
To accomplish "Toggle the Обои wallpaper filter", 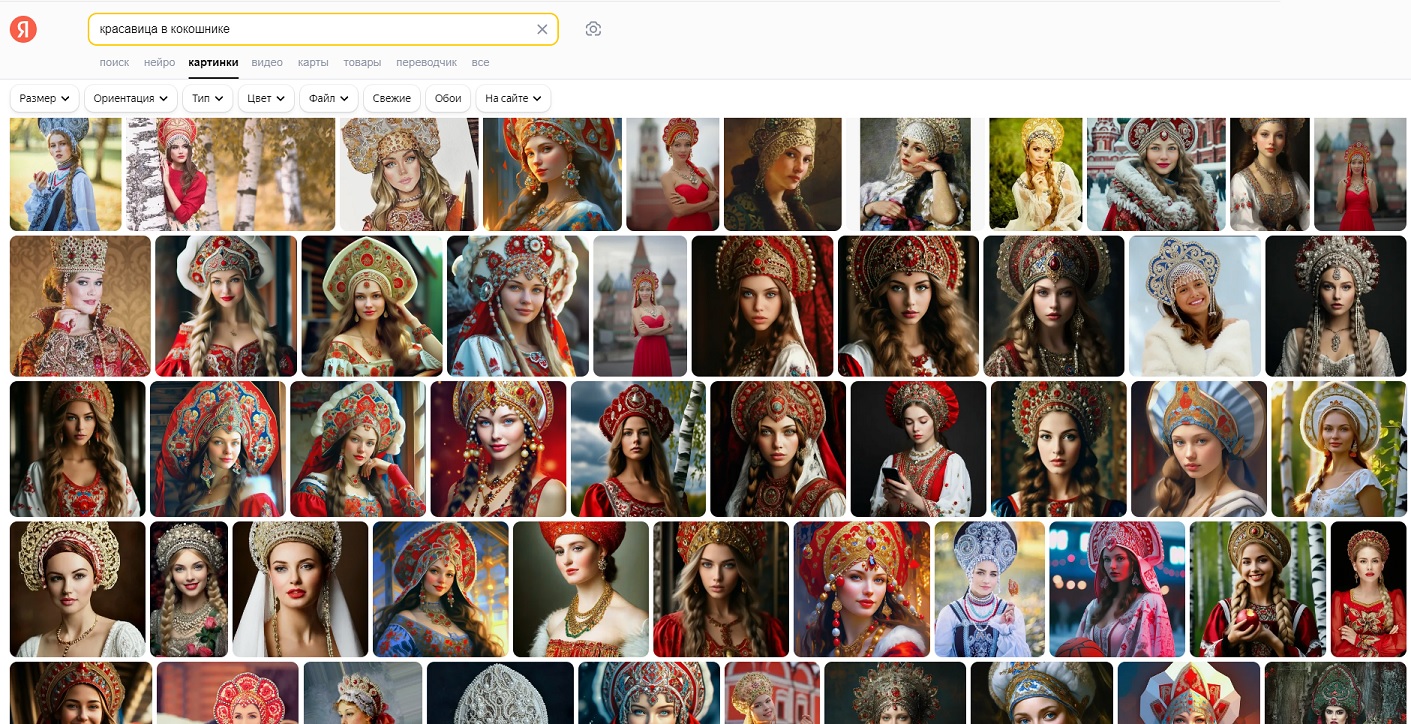I will coord(448,98).
